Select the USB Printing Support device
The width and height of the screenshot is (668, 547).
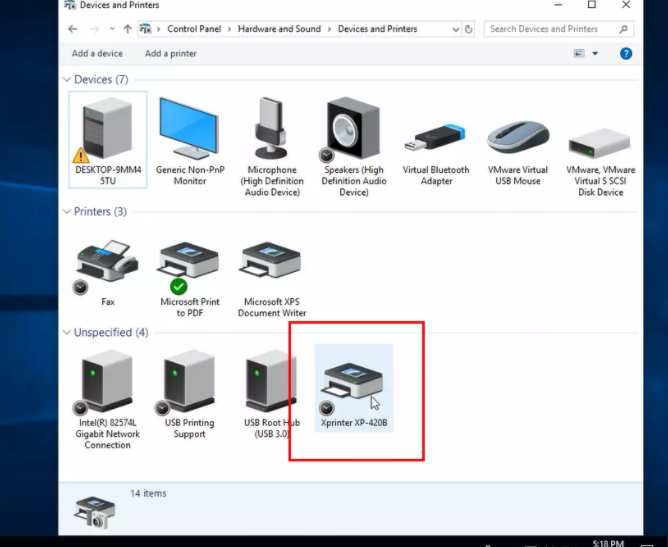tap(190, 394)
